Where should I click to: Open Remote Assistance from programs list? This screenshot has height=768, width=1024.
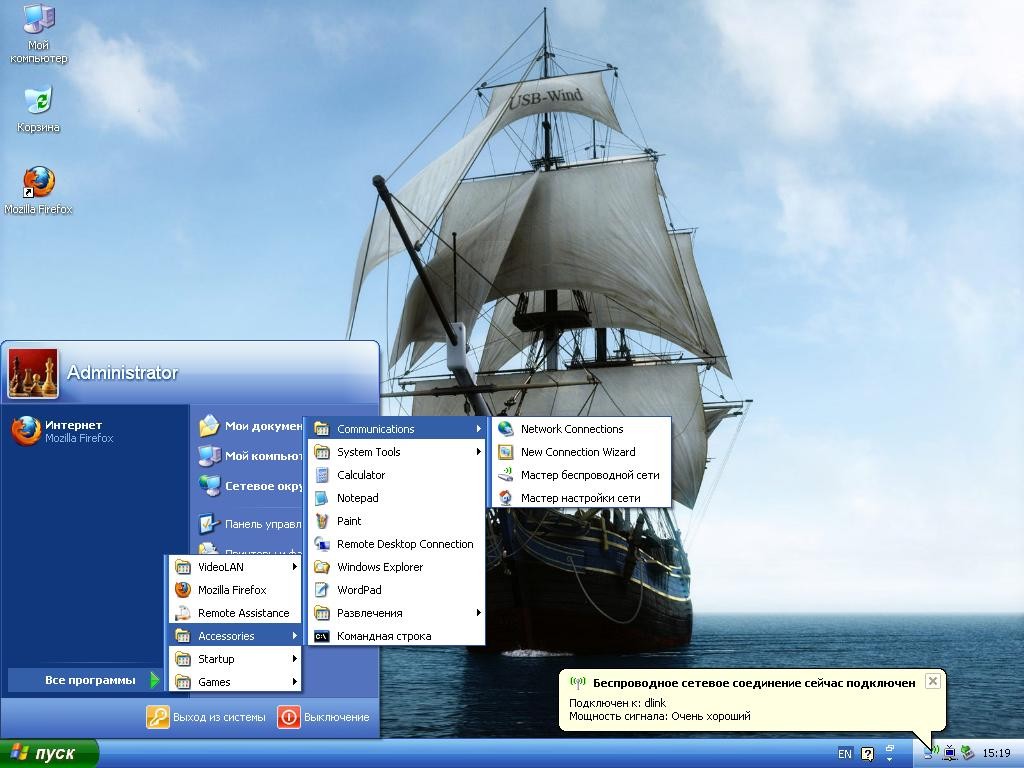pyautogui.click(x=236, y=613)
